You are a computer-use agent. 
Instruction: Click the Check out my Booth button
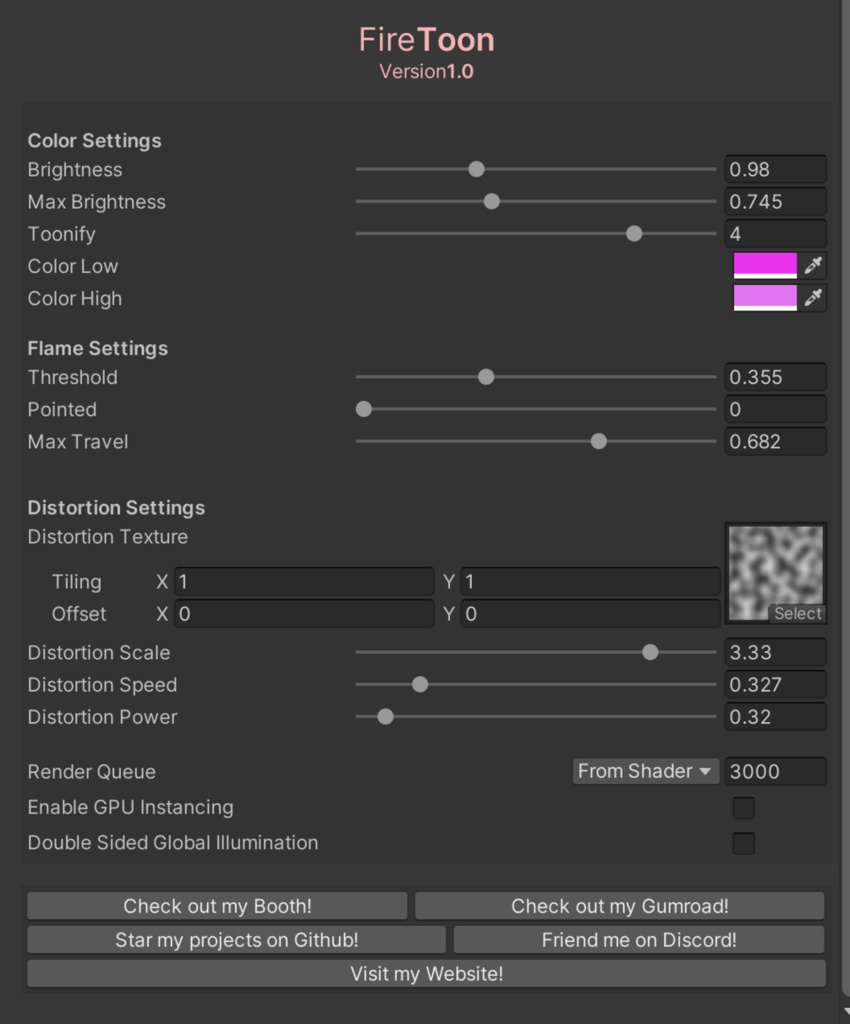[x=216, y=906]
